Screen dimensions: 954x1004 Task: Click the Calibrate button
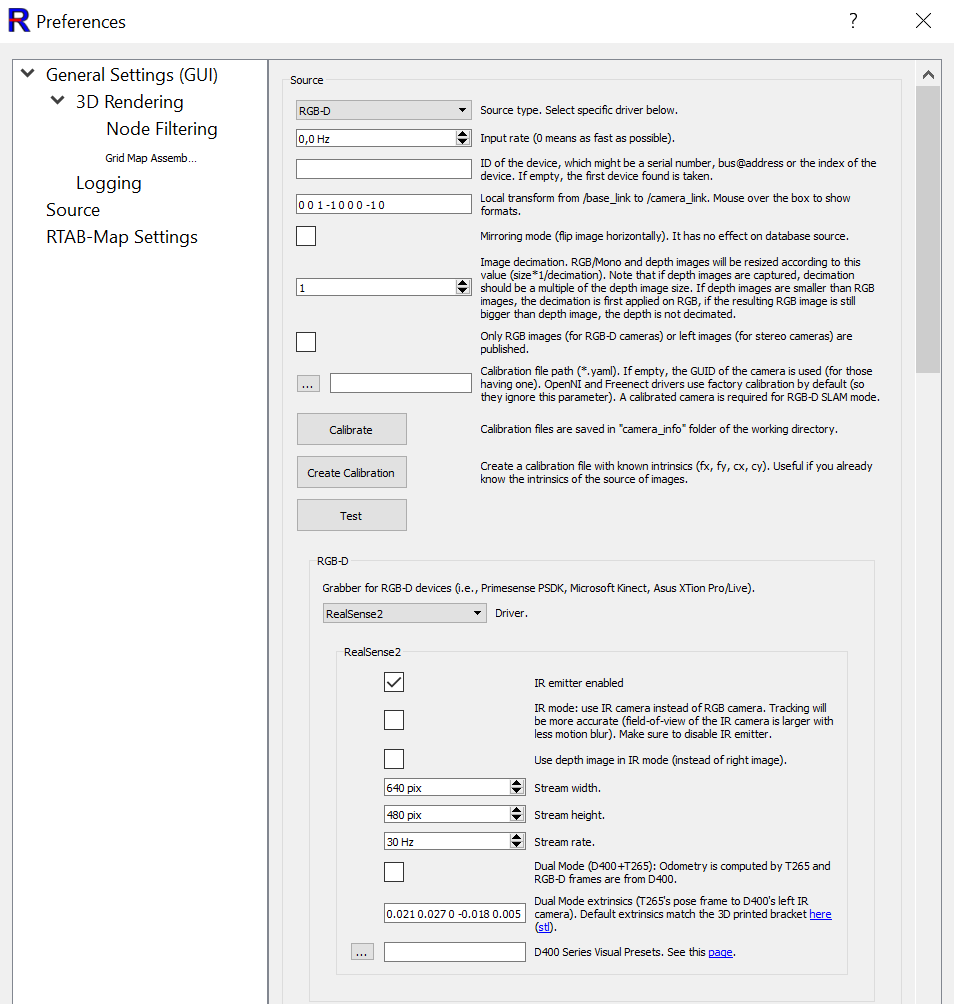(352, 429)
